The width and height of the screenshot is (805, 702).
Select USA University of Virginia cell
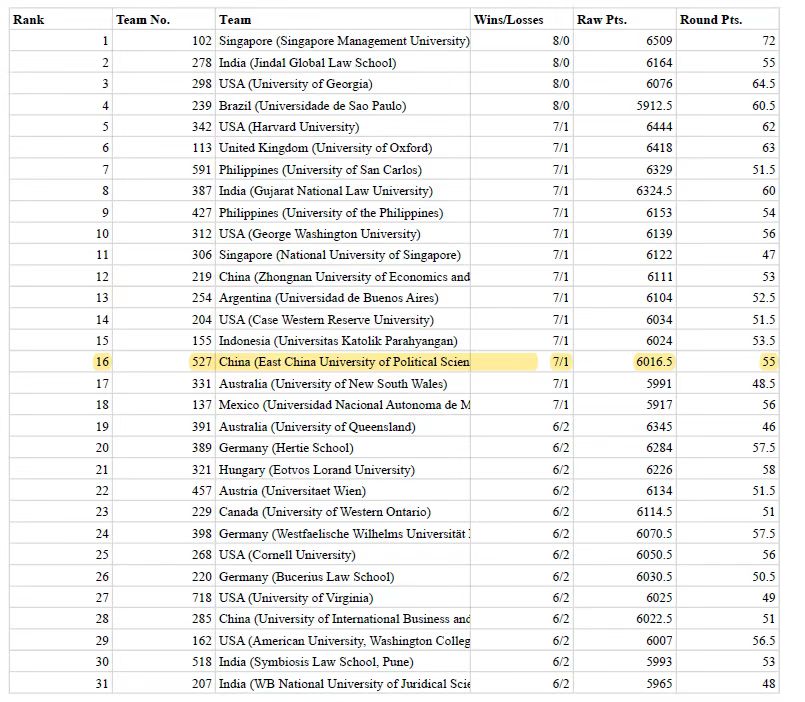pyautogui.click(x=342, y=598)
